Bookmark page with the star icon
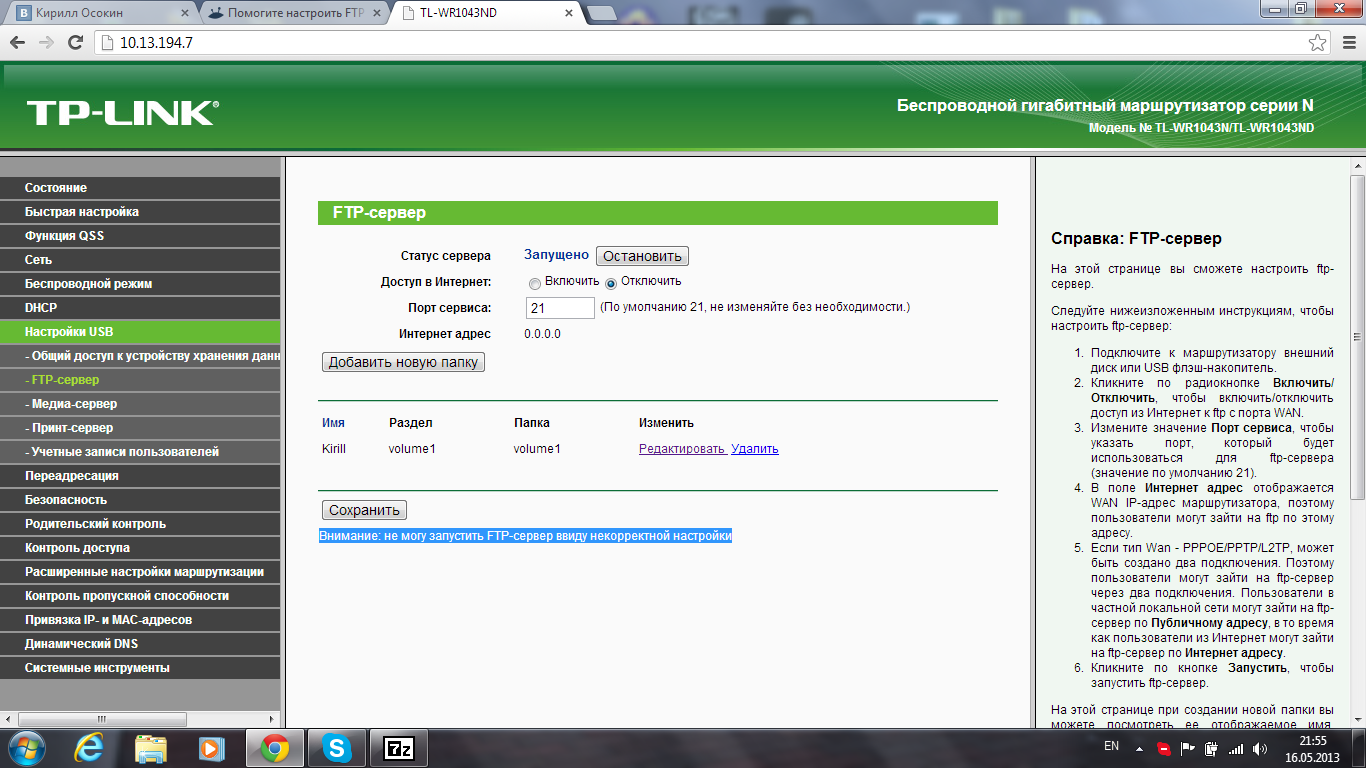 [1318, 43]
